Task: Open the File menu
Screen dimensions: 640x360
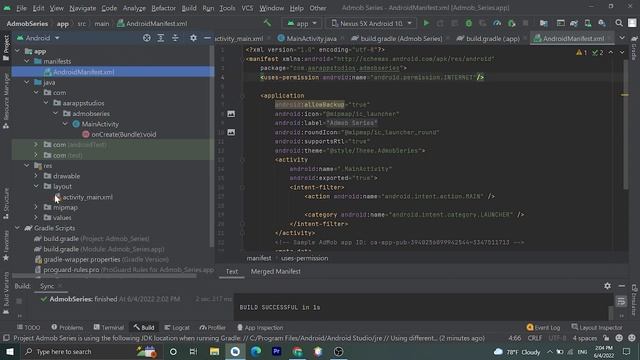Action: tap(21, 8)
